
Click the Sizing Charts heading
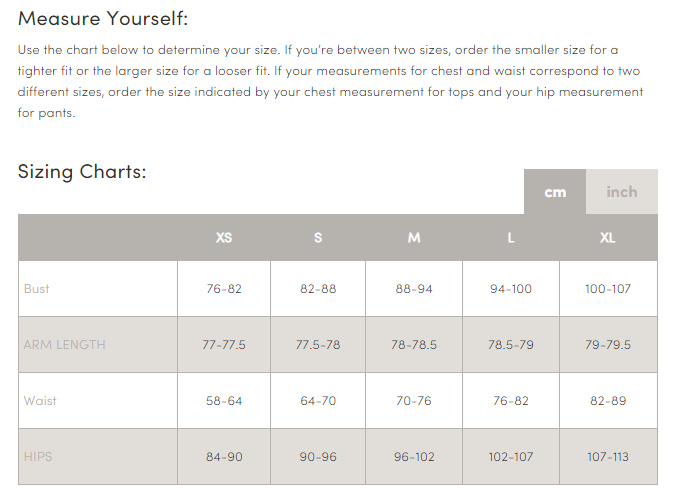click(x=82, y=172)
